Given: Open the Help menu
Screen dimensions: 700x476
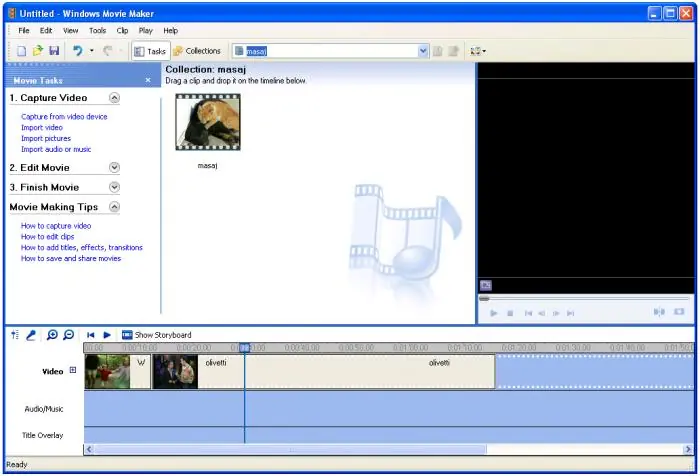Looking at the screenshot, I should point(171,30).
